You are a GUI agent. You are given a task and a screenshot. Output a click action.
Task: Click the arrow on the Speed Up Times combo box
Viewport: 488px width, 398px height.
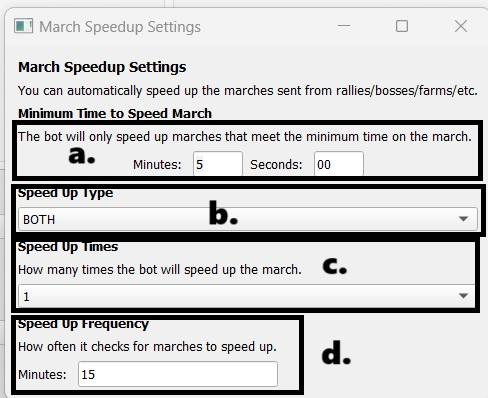click(463, 296)
